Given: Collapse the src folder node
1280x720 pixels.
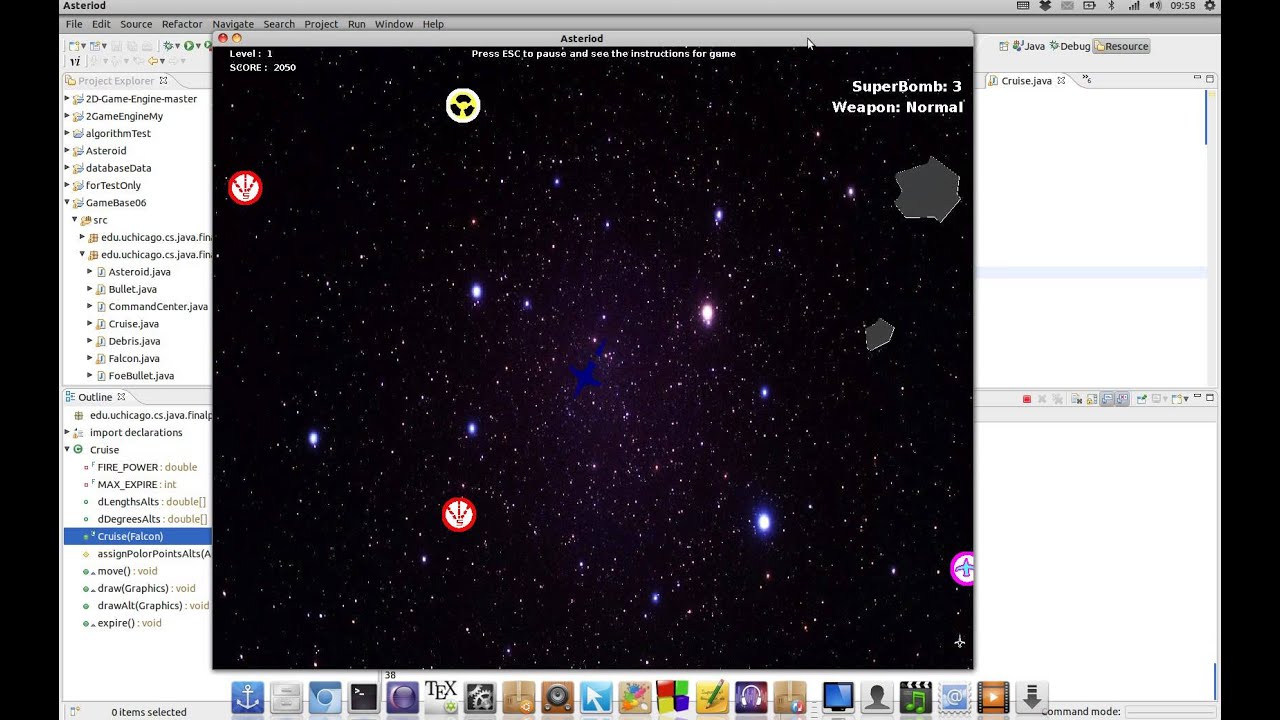Looking at the screenshot, I should 74,219.
